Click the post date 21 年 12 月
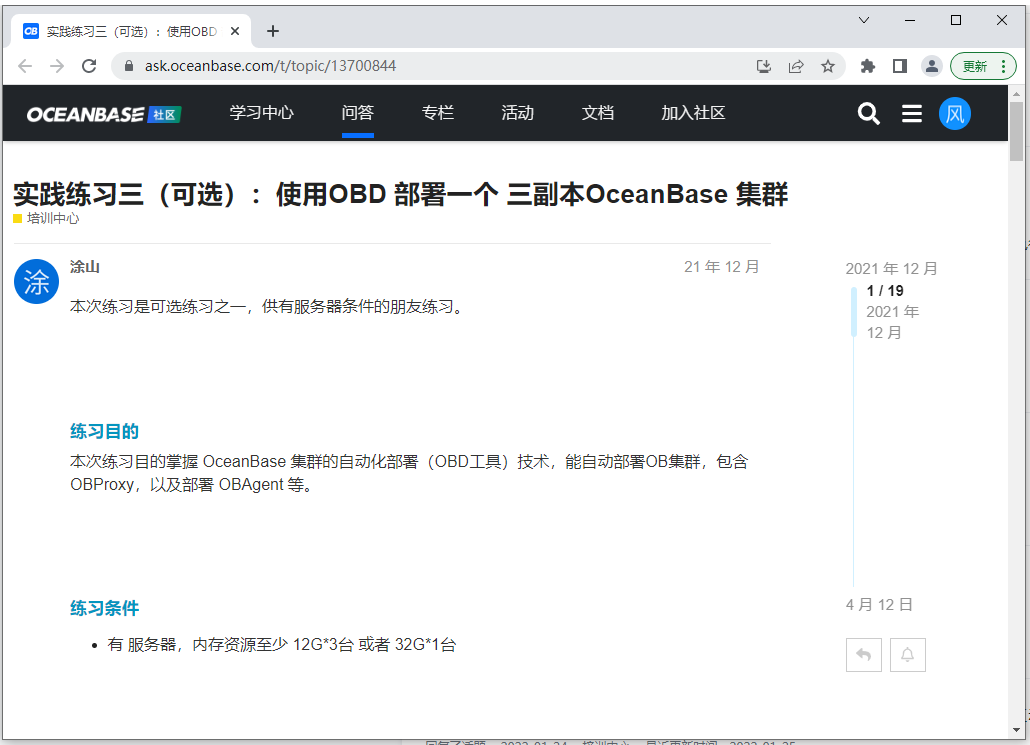 click(721, 267)
